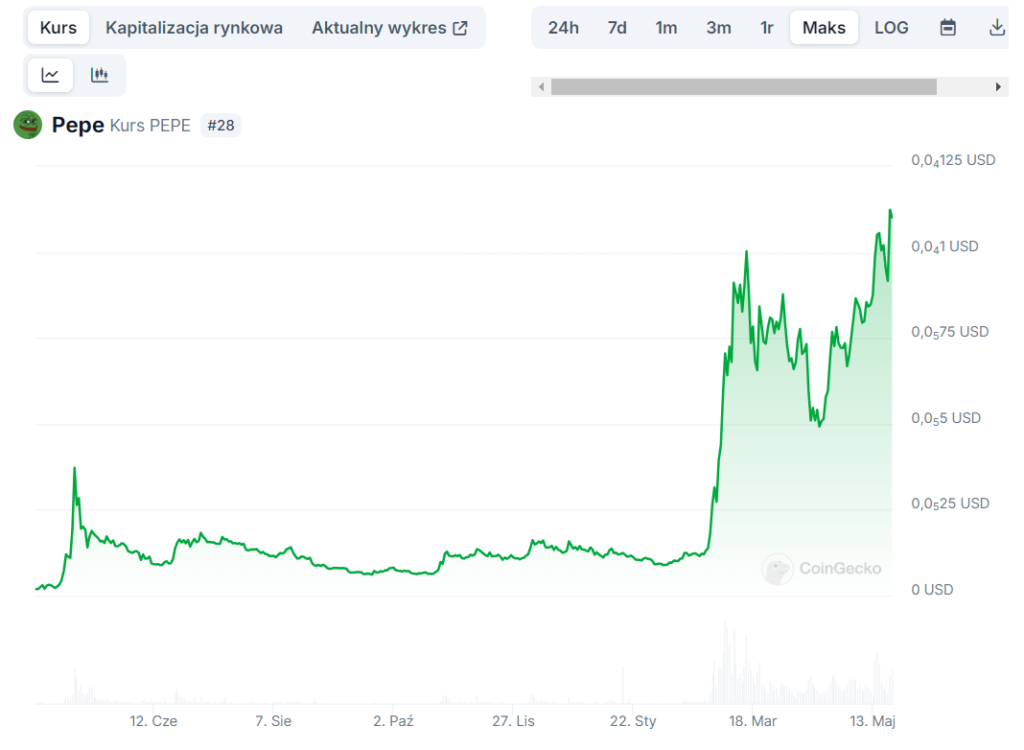Click the #28 rank badge

220,126
